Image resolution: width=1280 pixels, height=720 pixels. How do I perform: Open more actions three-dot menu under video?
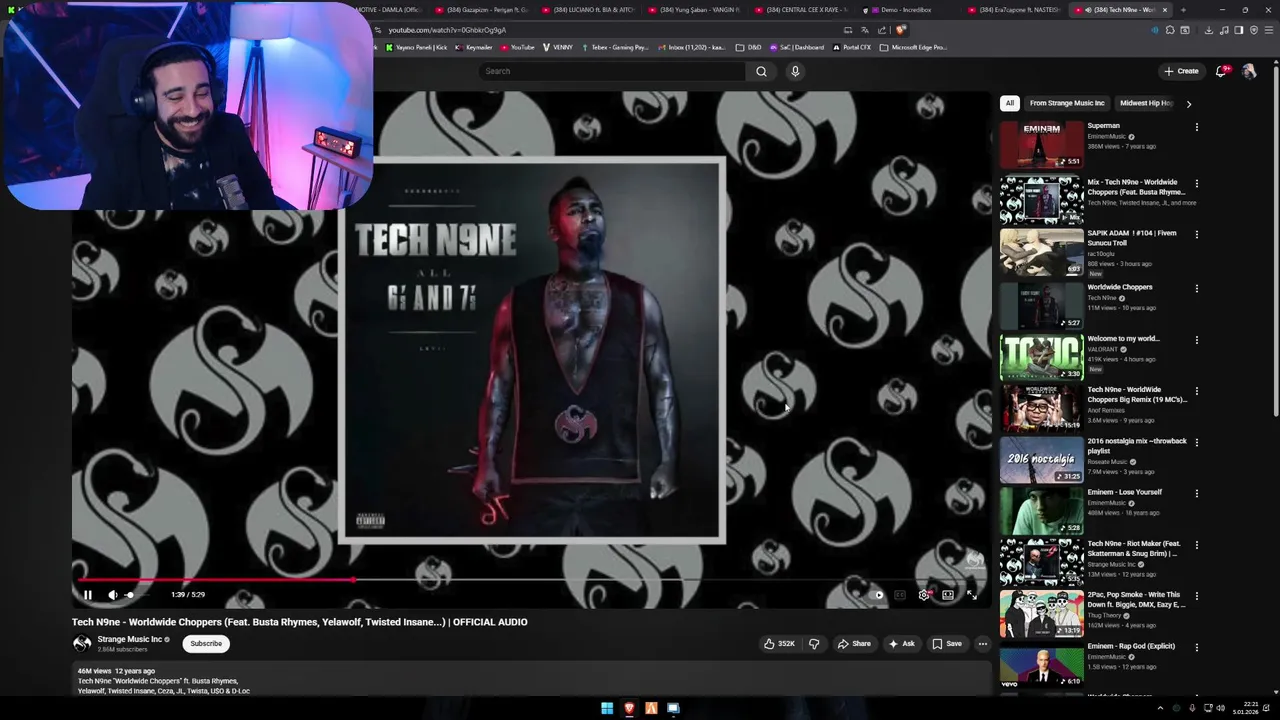pos(983,644)
